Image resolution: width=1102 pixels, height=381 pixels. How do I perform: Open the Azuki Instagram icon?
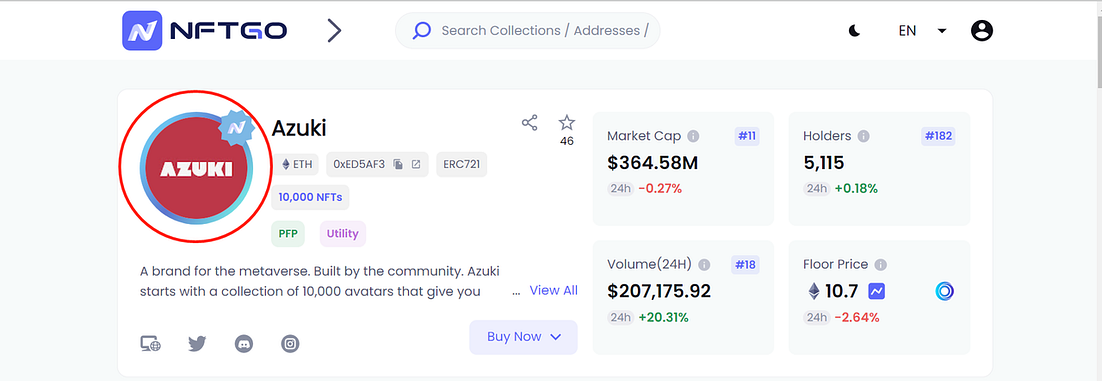click(x=290, y=344)
